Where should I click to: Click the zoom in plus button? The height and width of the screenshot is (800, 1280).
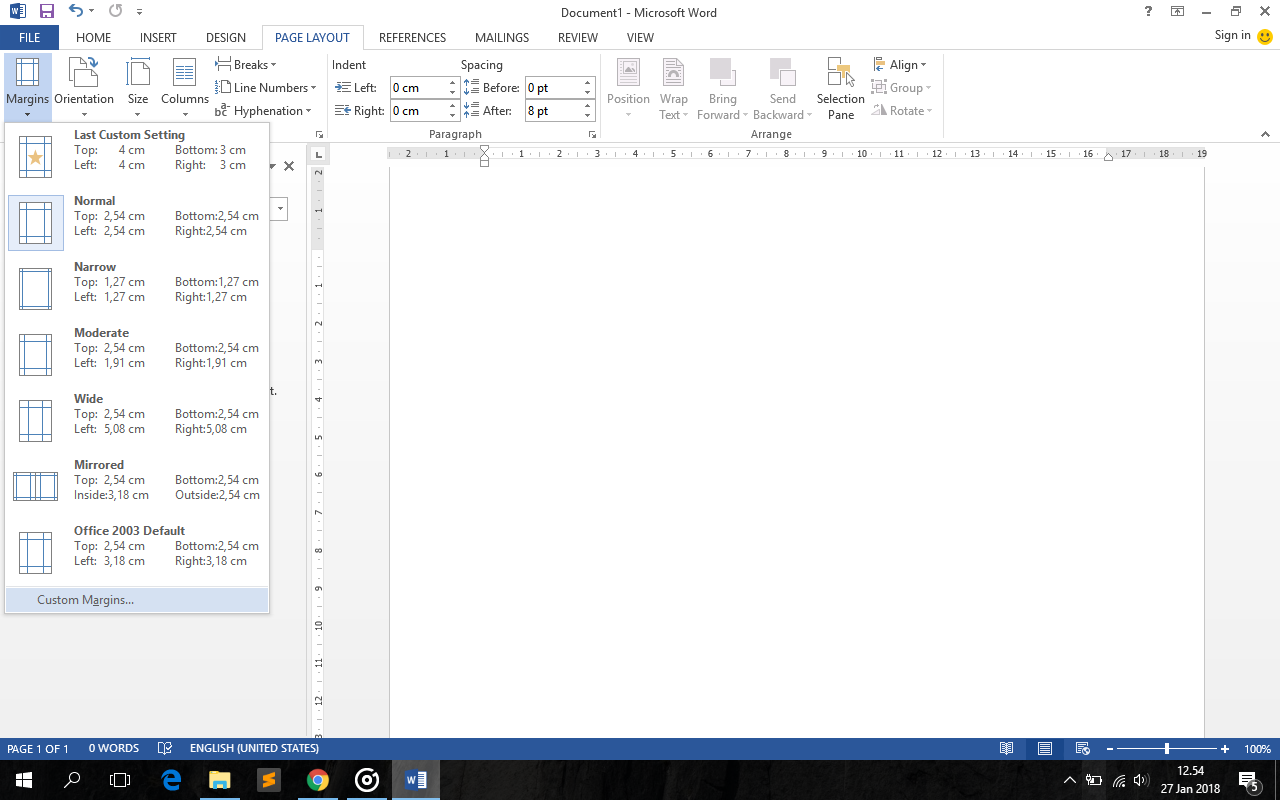[x=1225, y=749]
